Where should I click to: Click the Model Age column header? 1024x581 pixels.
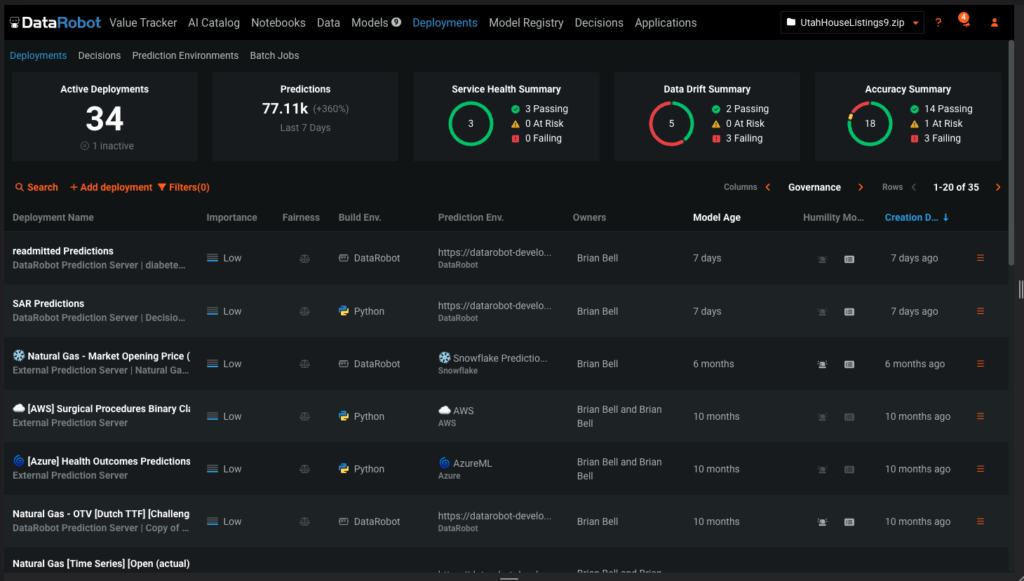pos(716,217)
